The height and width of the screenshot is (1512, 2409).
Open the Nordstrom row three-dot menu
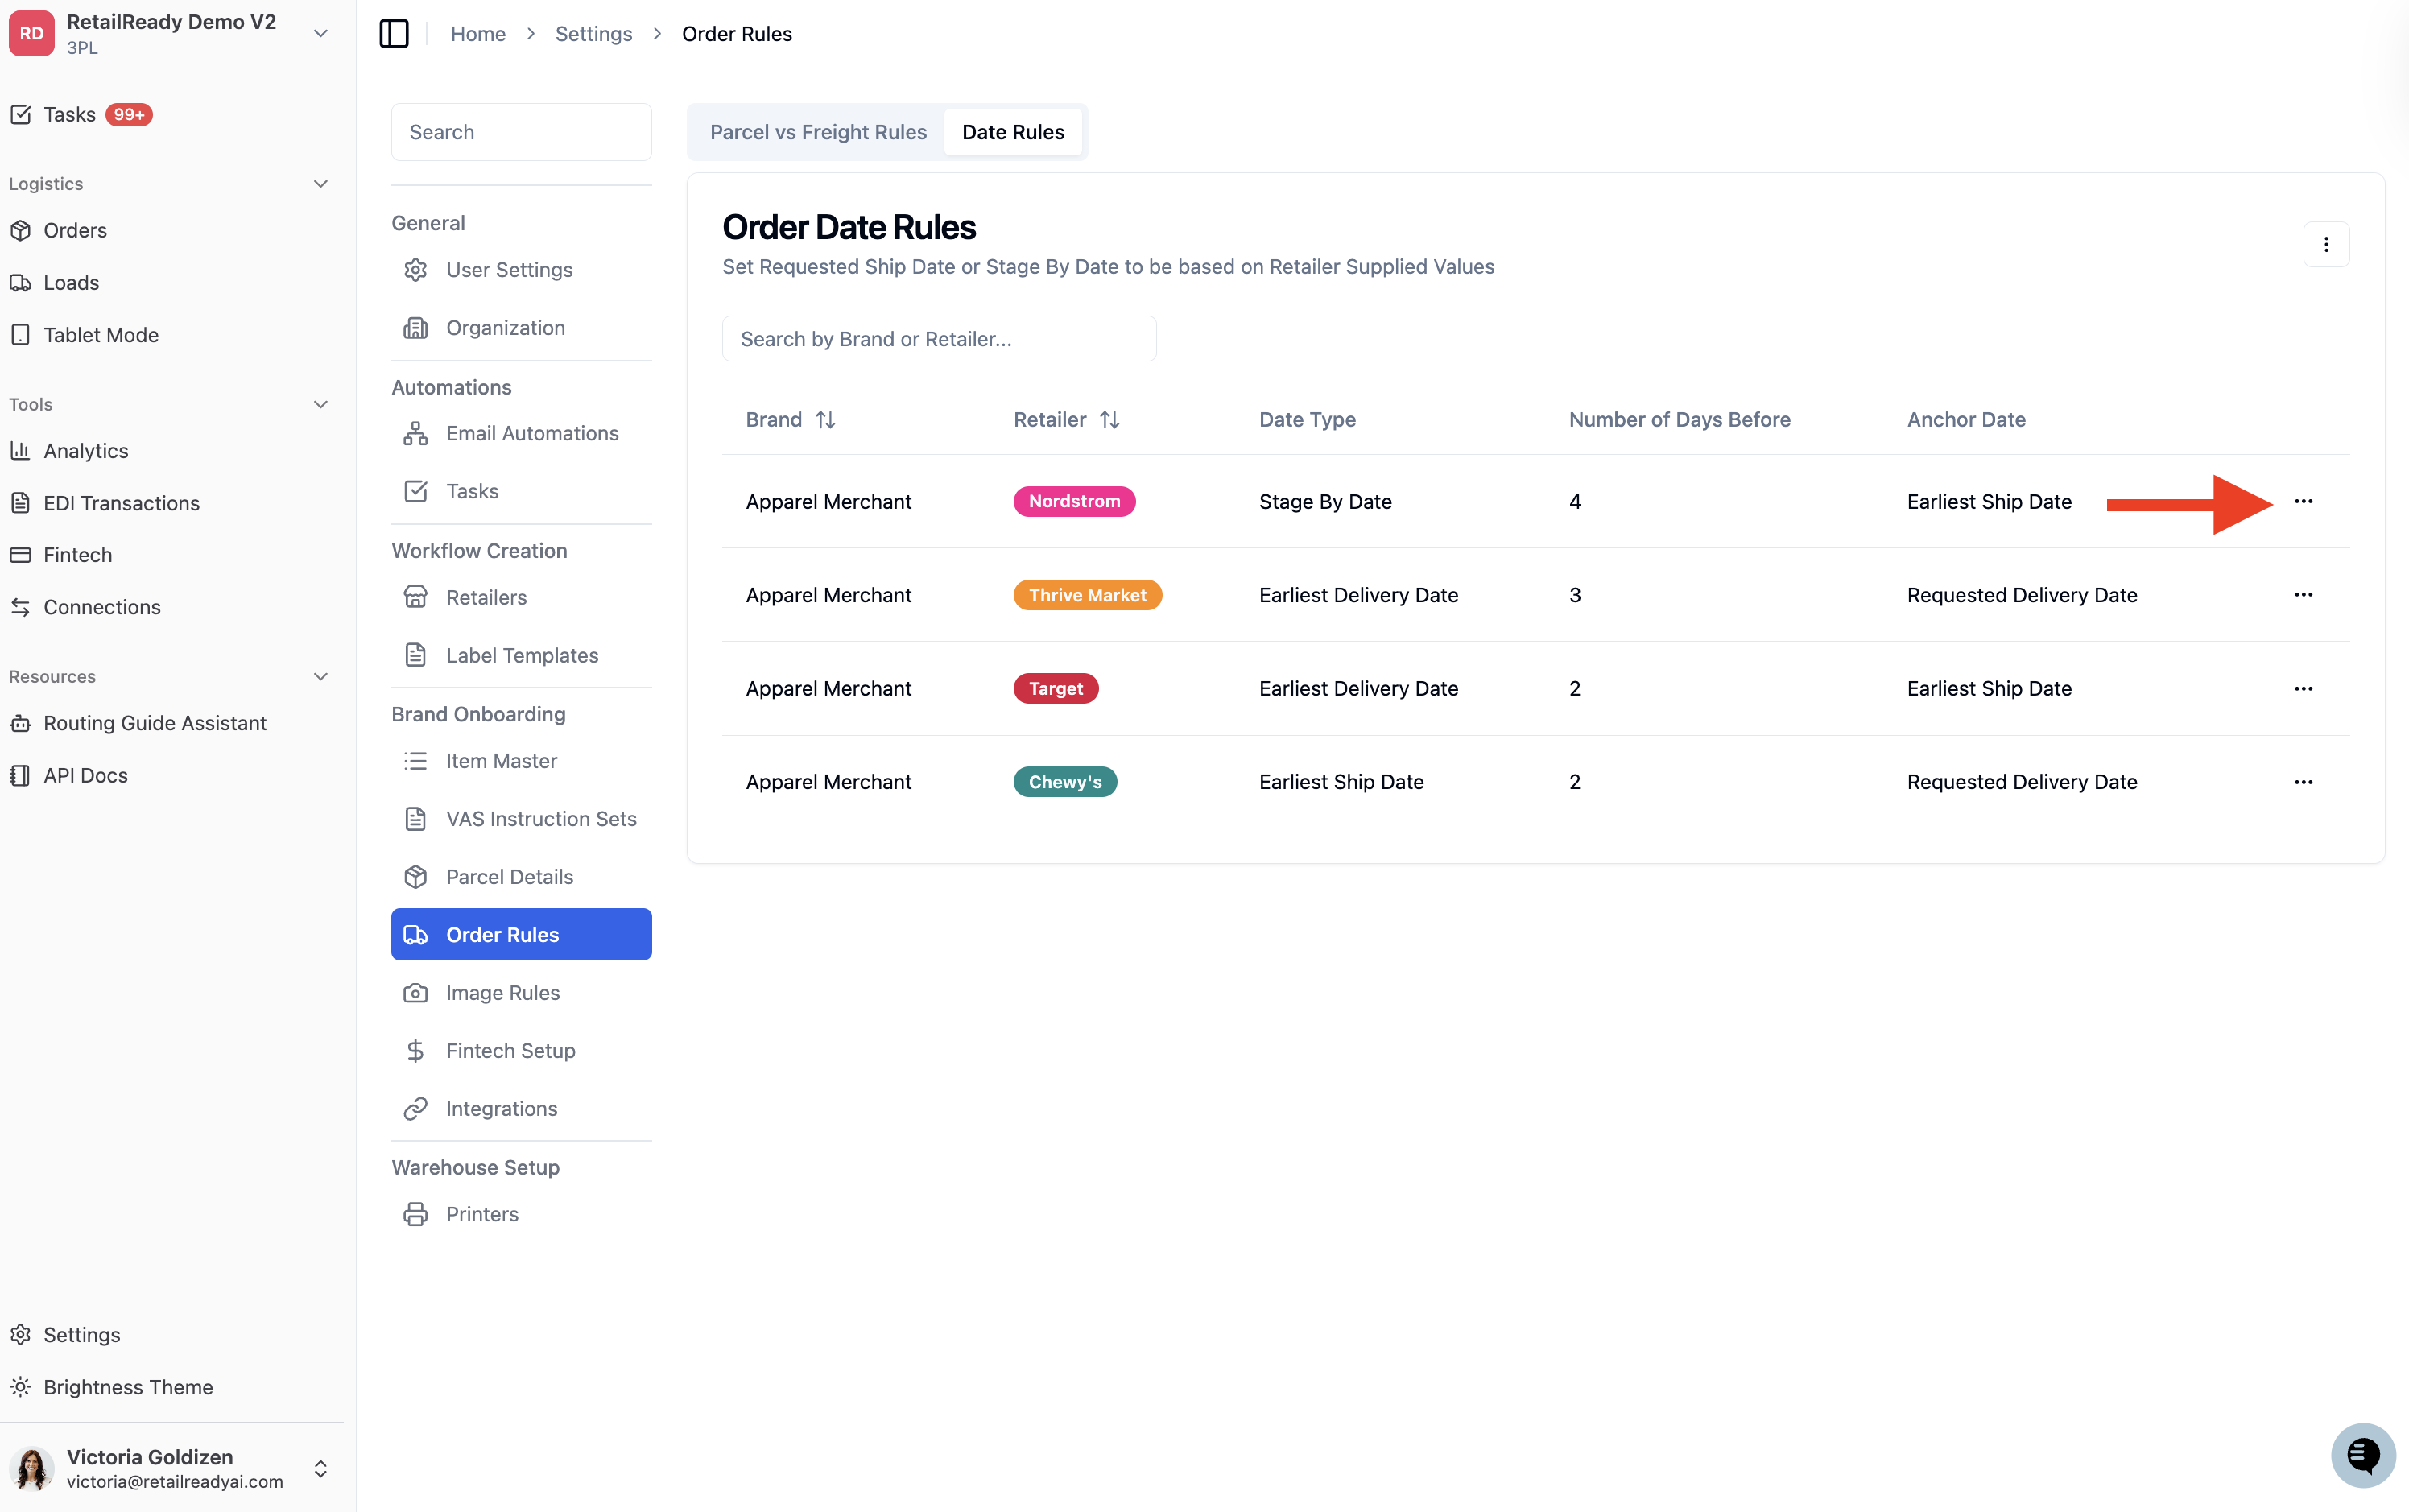tap(2303, 501)
